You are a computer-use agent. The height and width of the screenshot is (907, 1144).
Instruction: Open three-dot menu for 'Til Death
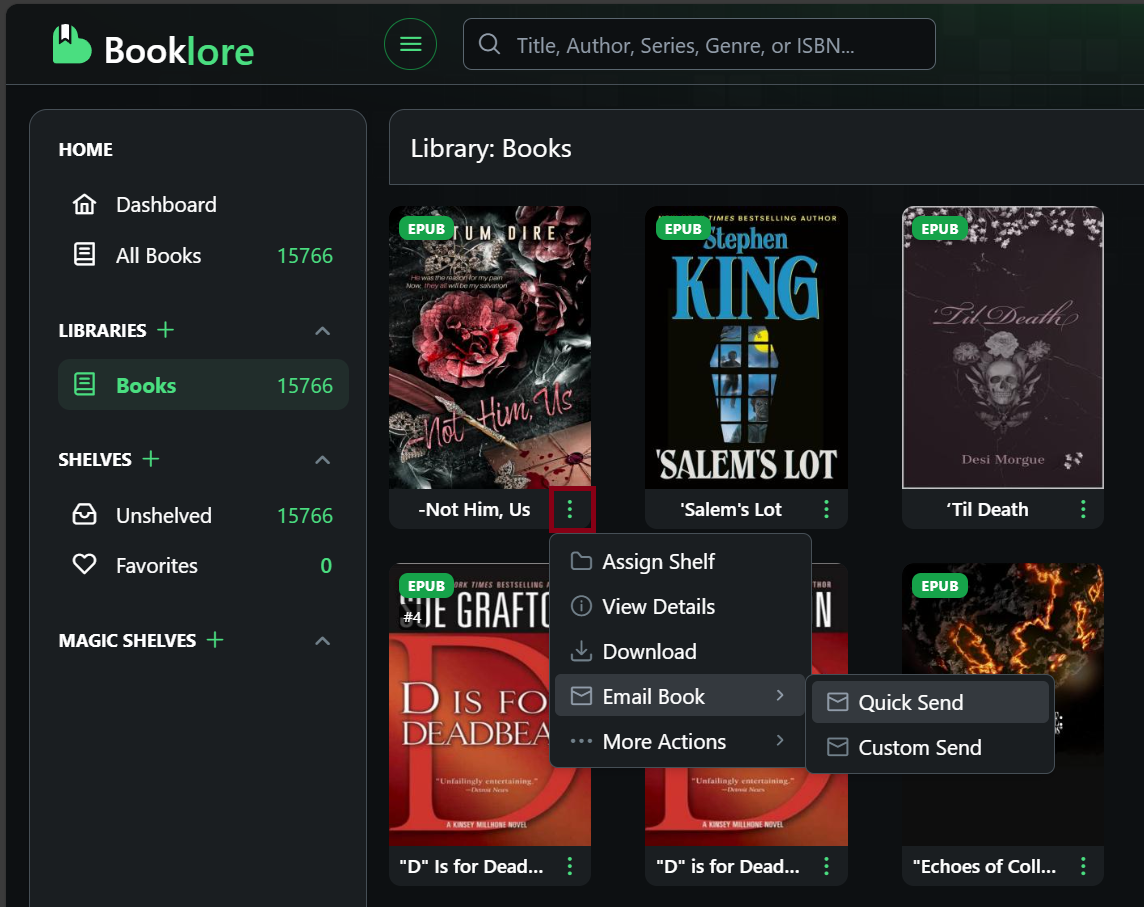point(1083,510)
